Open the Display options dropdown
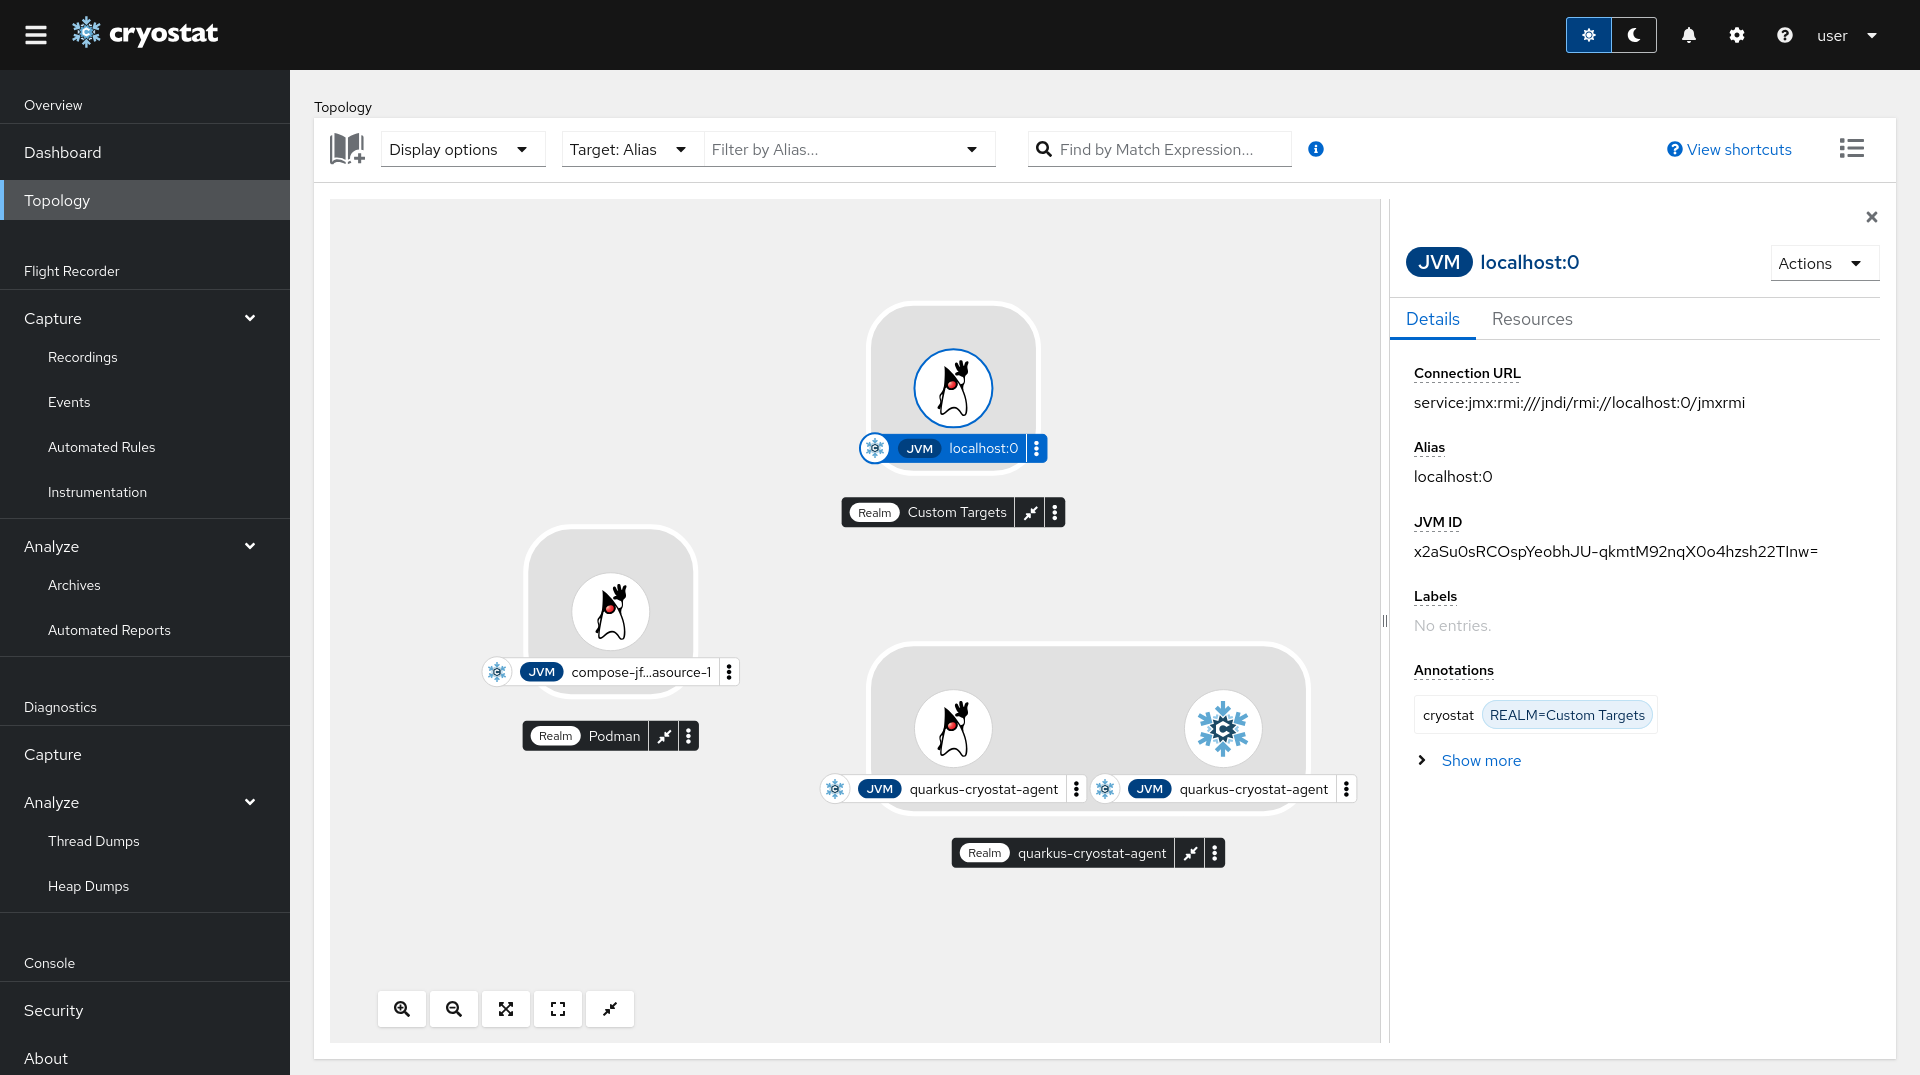The width and height of the screenshot is (1920, 1075). coord(462,149)
